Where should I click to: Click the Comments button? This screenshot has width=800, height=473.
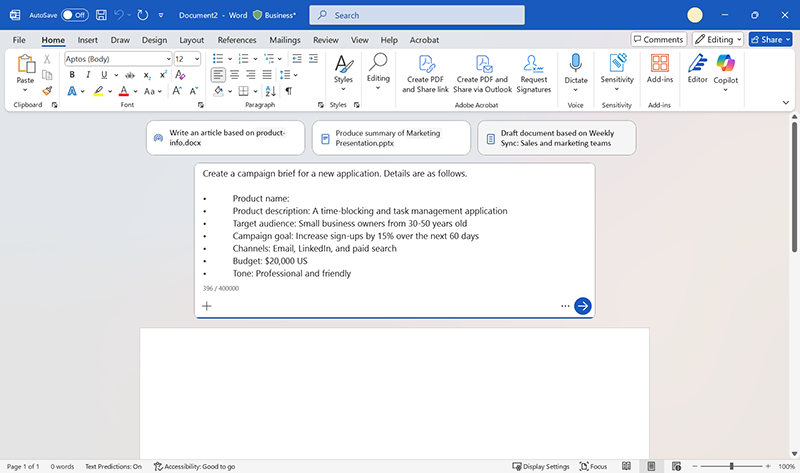coord(659,39)
